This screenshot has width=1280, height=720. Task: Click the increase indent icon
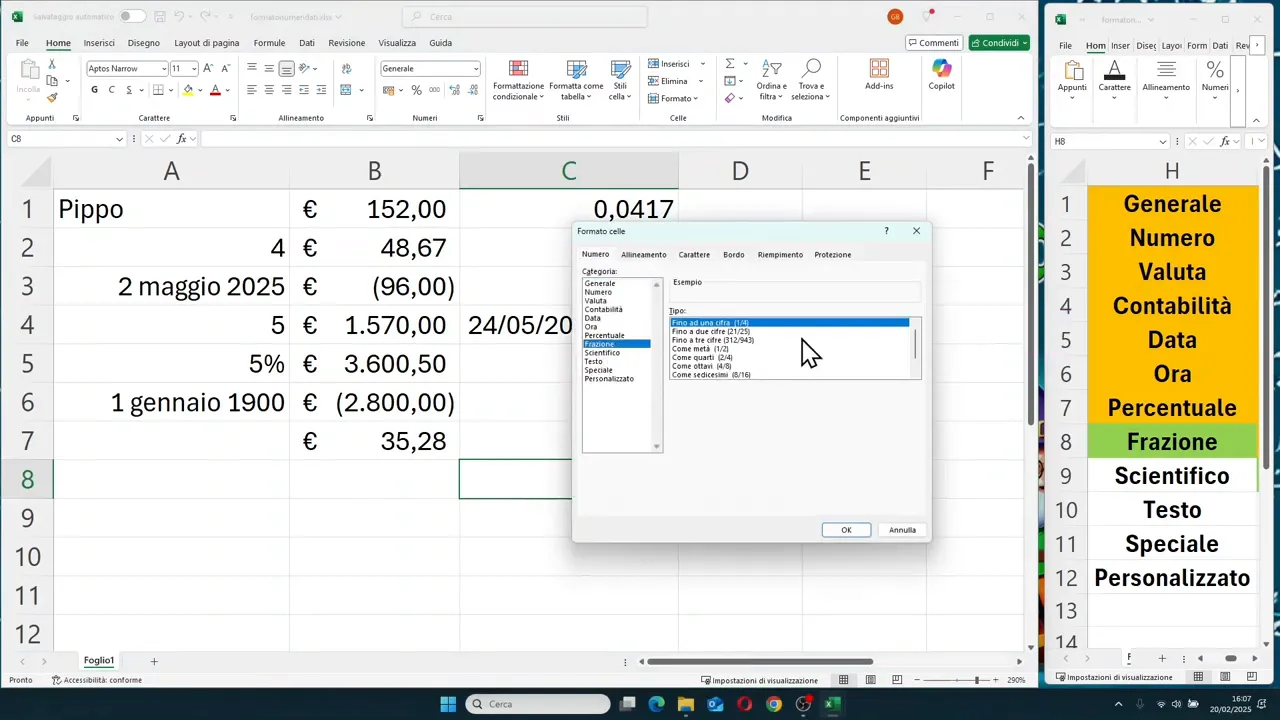tap(321, 90)
